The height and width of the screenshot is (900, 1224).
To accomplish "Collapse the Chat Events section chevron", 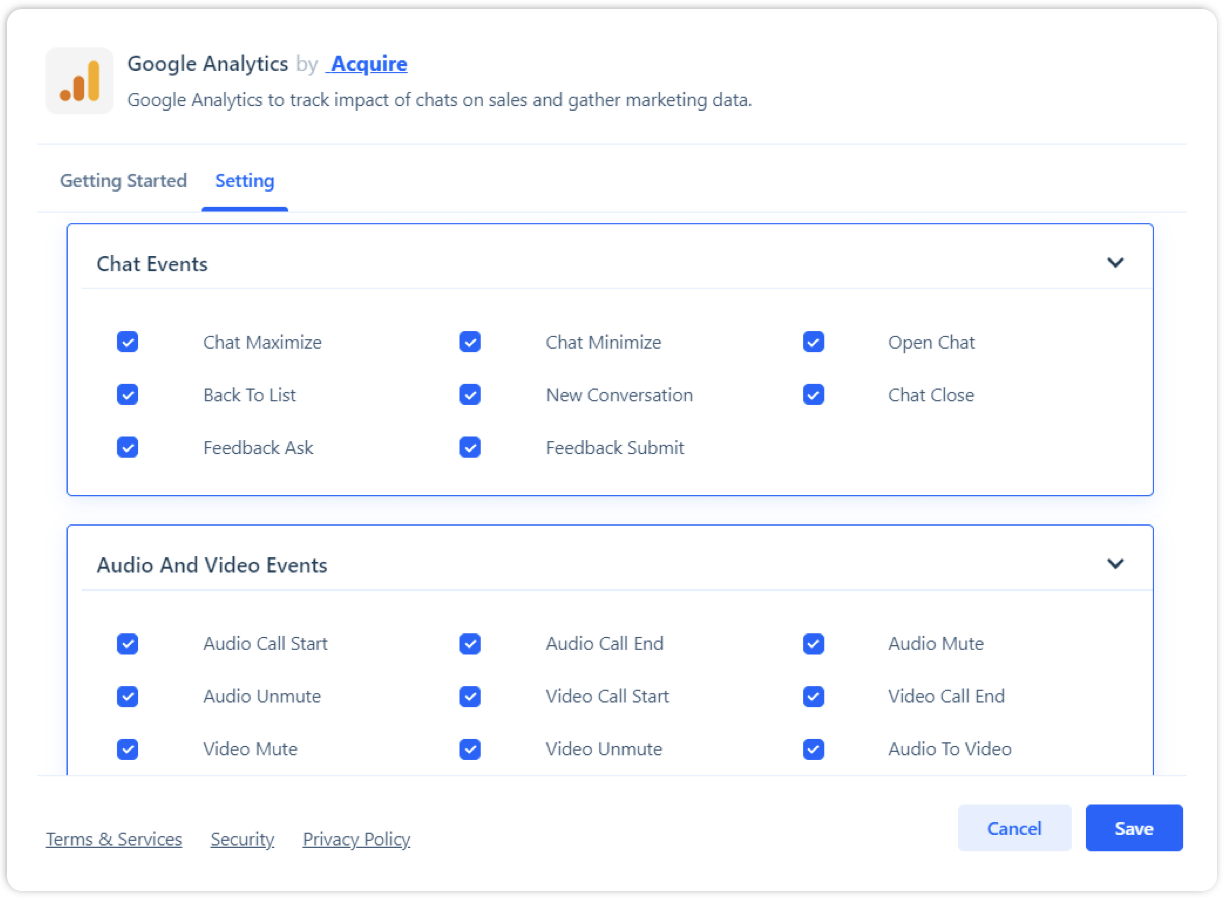I will [x=1115, y=263].
